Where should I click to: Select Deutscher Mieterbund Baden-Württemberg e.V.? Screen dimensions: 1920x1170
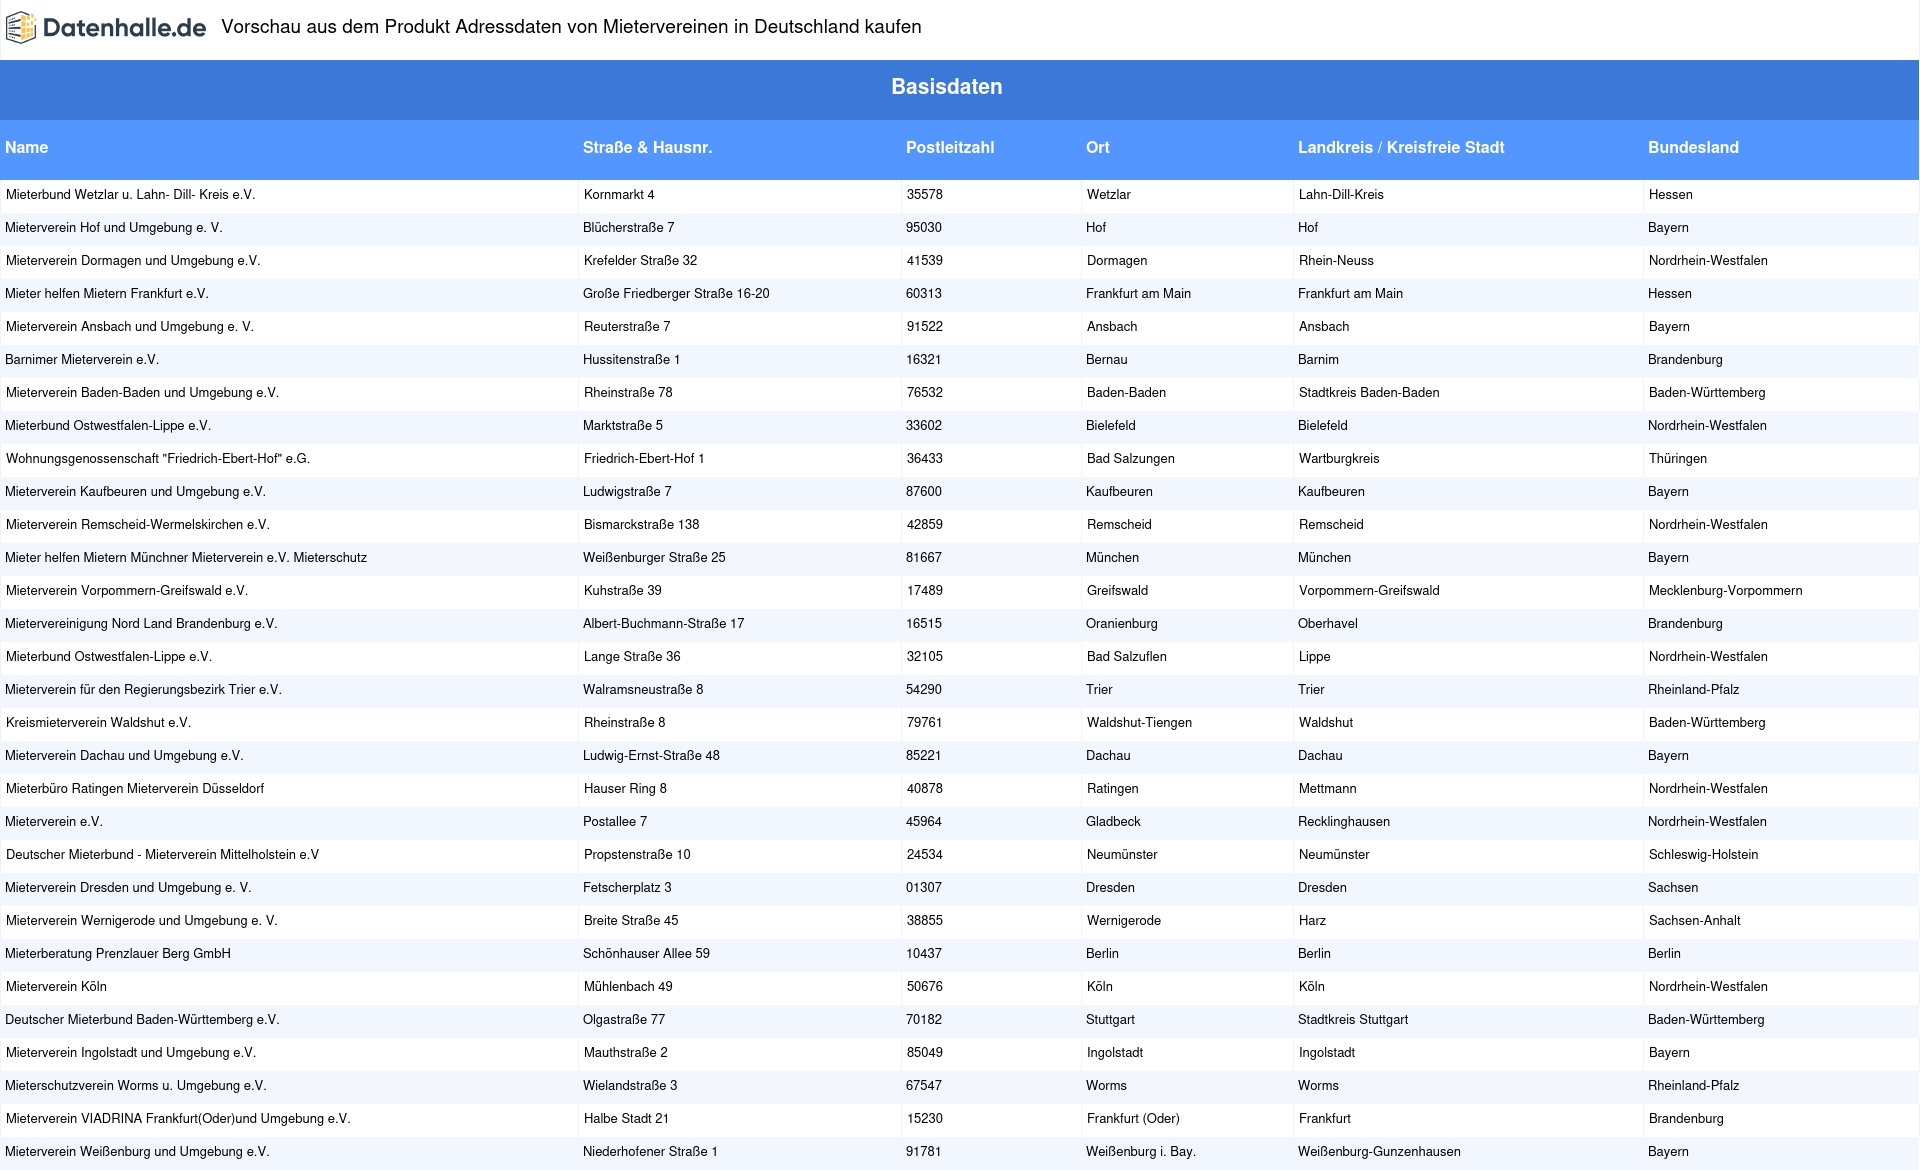tap(142, 1020)
